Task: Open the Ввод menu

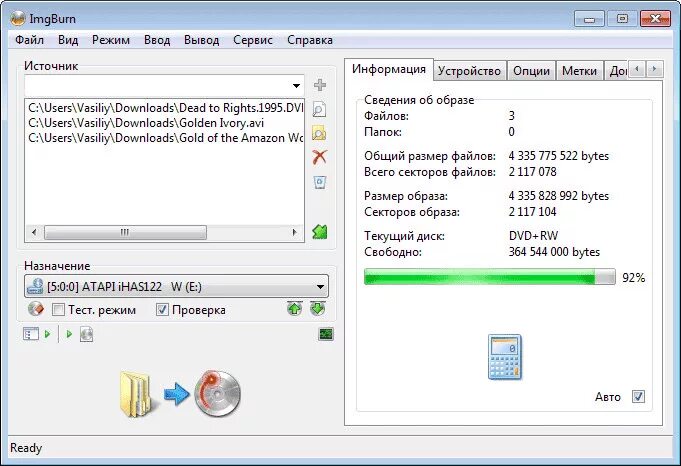Action: (x=157, y=40)
